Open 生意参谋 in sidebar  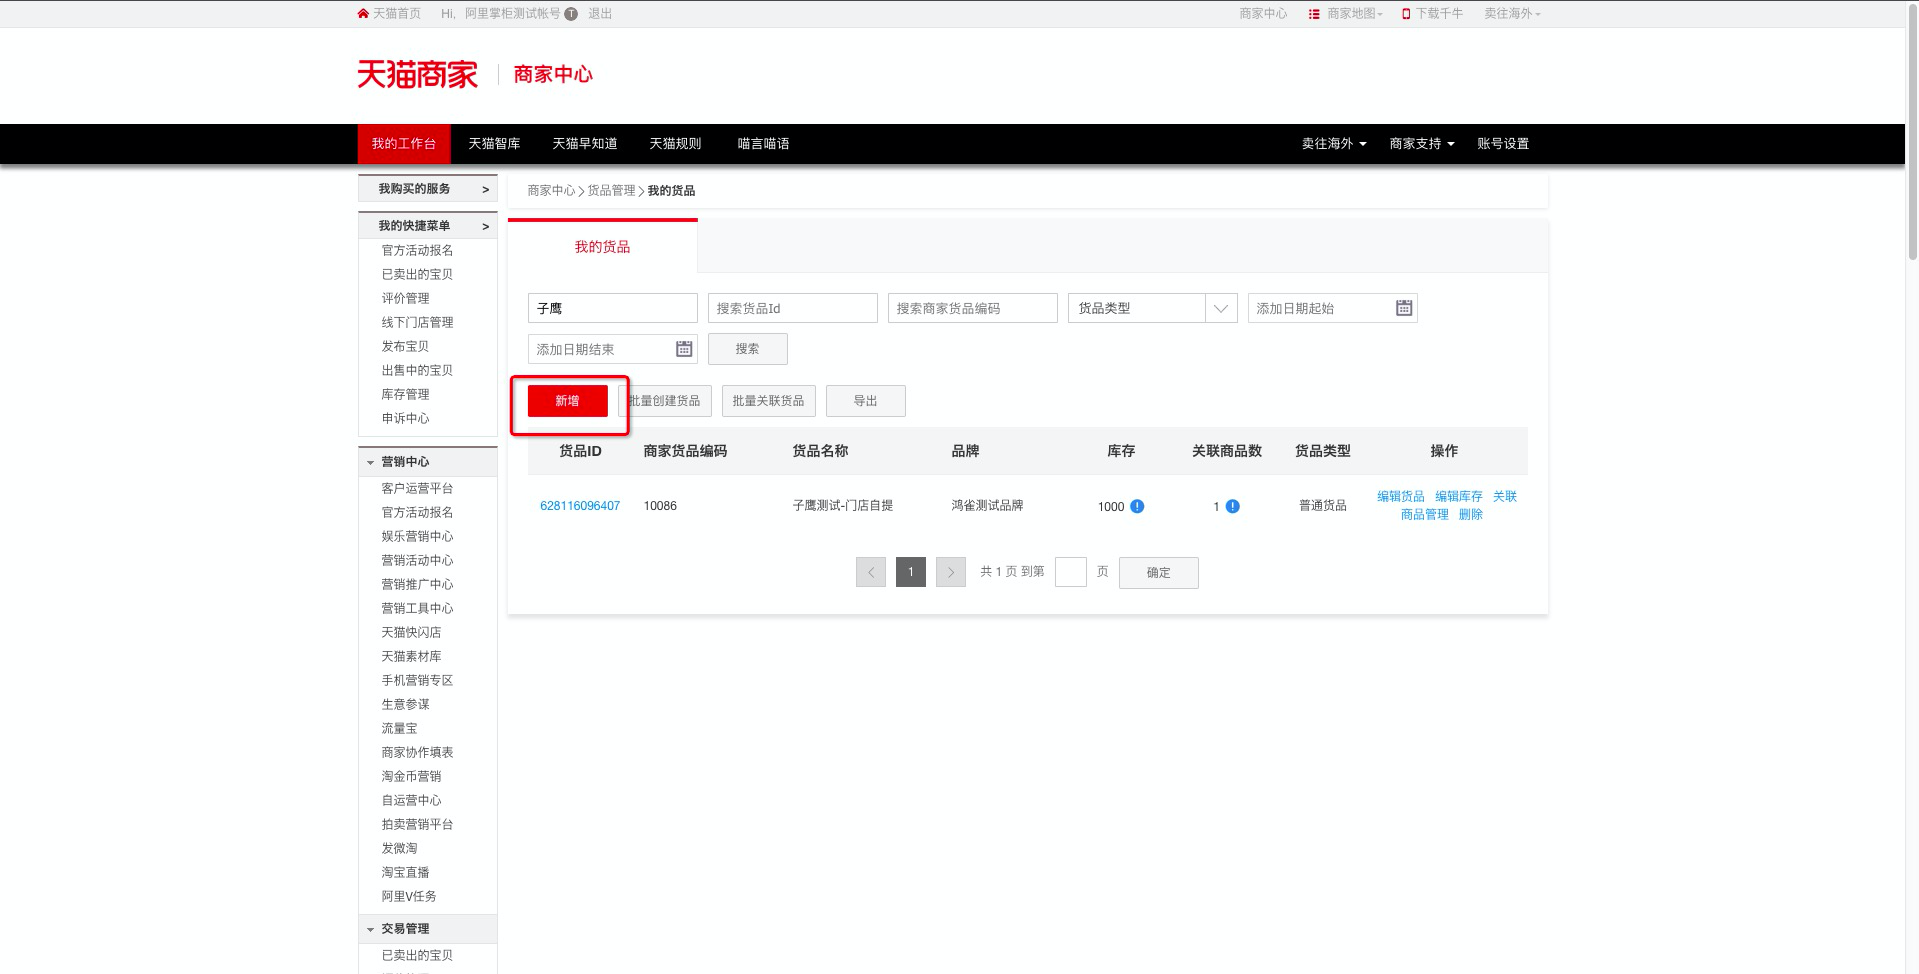click(405, 705)
